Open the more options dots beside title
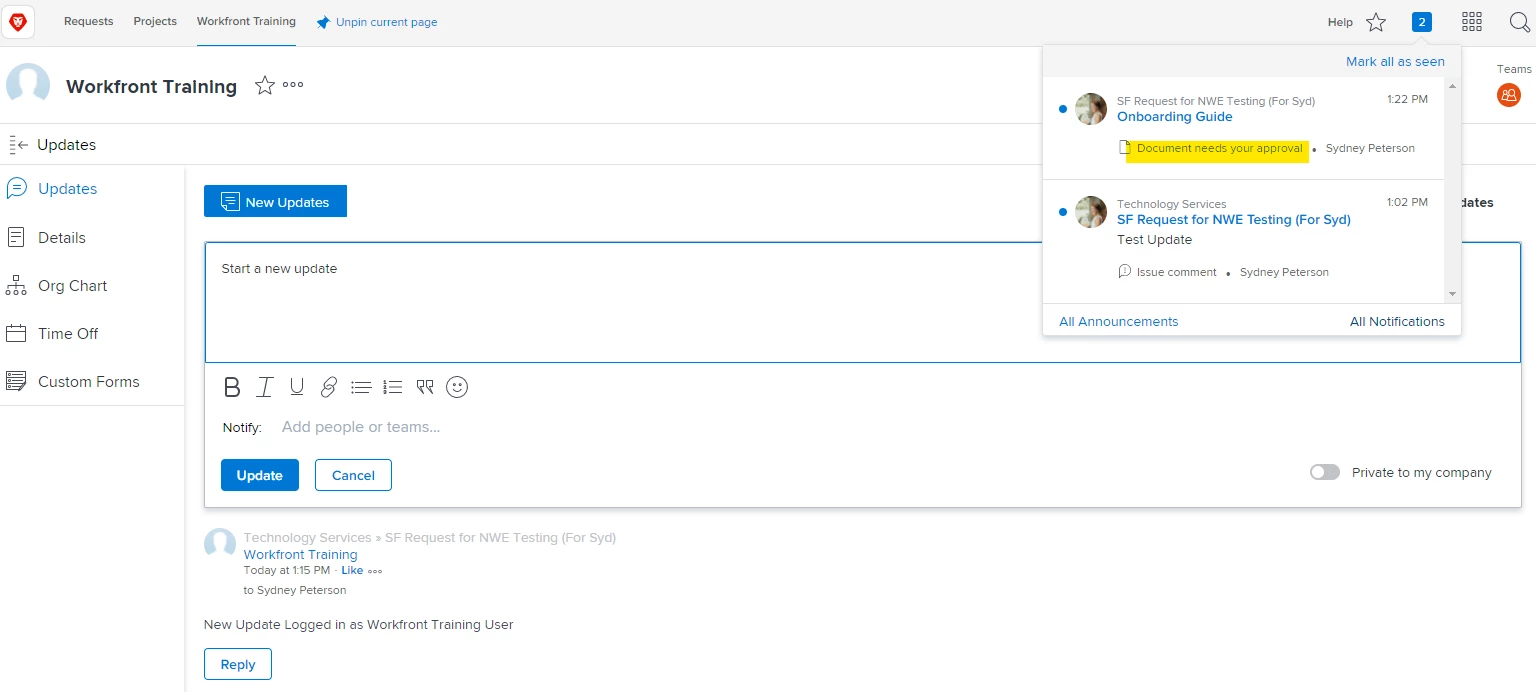The image size is (1536, 692). 293,85
